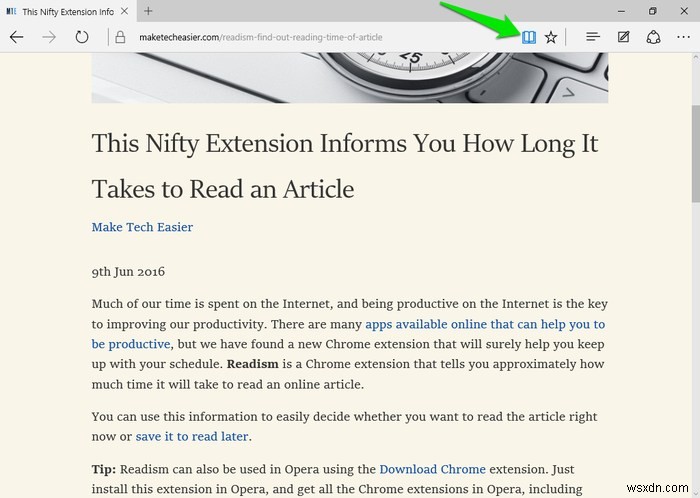Open the Hub three-lines icon
The image size is (700, 498).
pos(592,37)
